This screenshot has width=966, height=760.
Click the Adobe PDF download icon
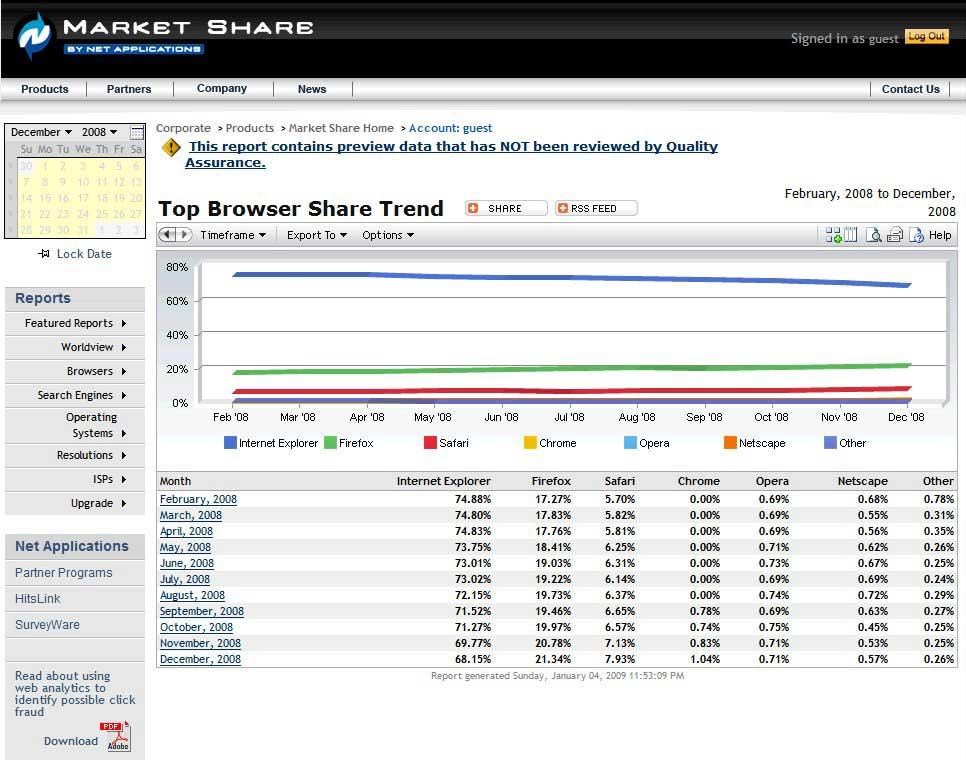coord(115,737)
